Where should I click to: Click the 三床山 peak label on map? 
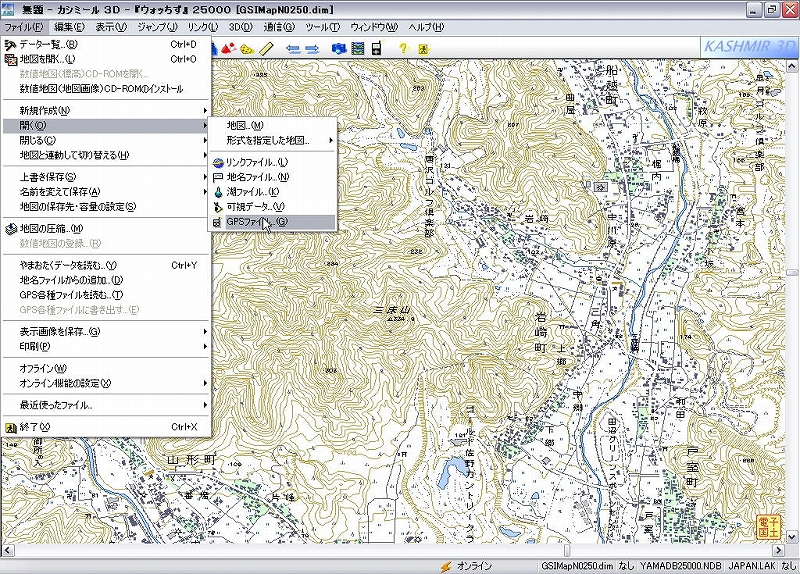(393, 310)
